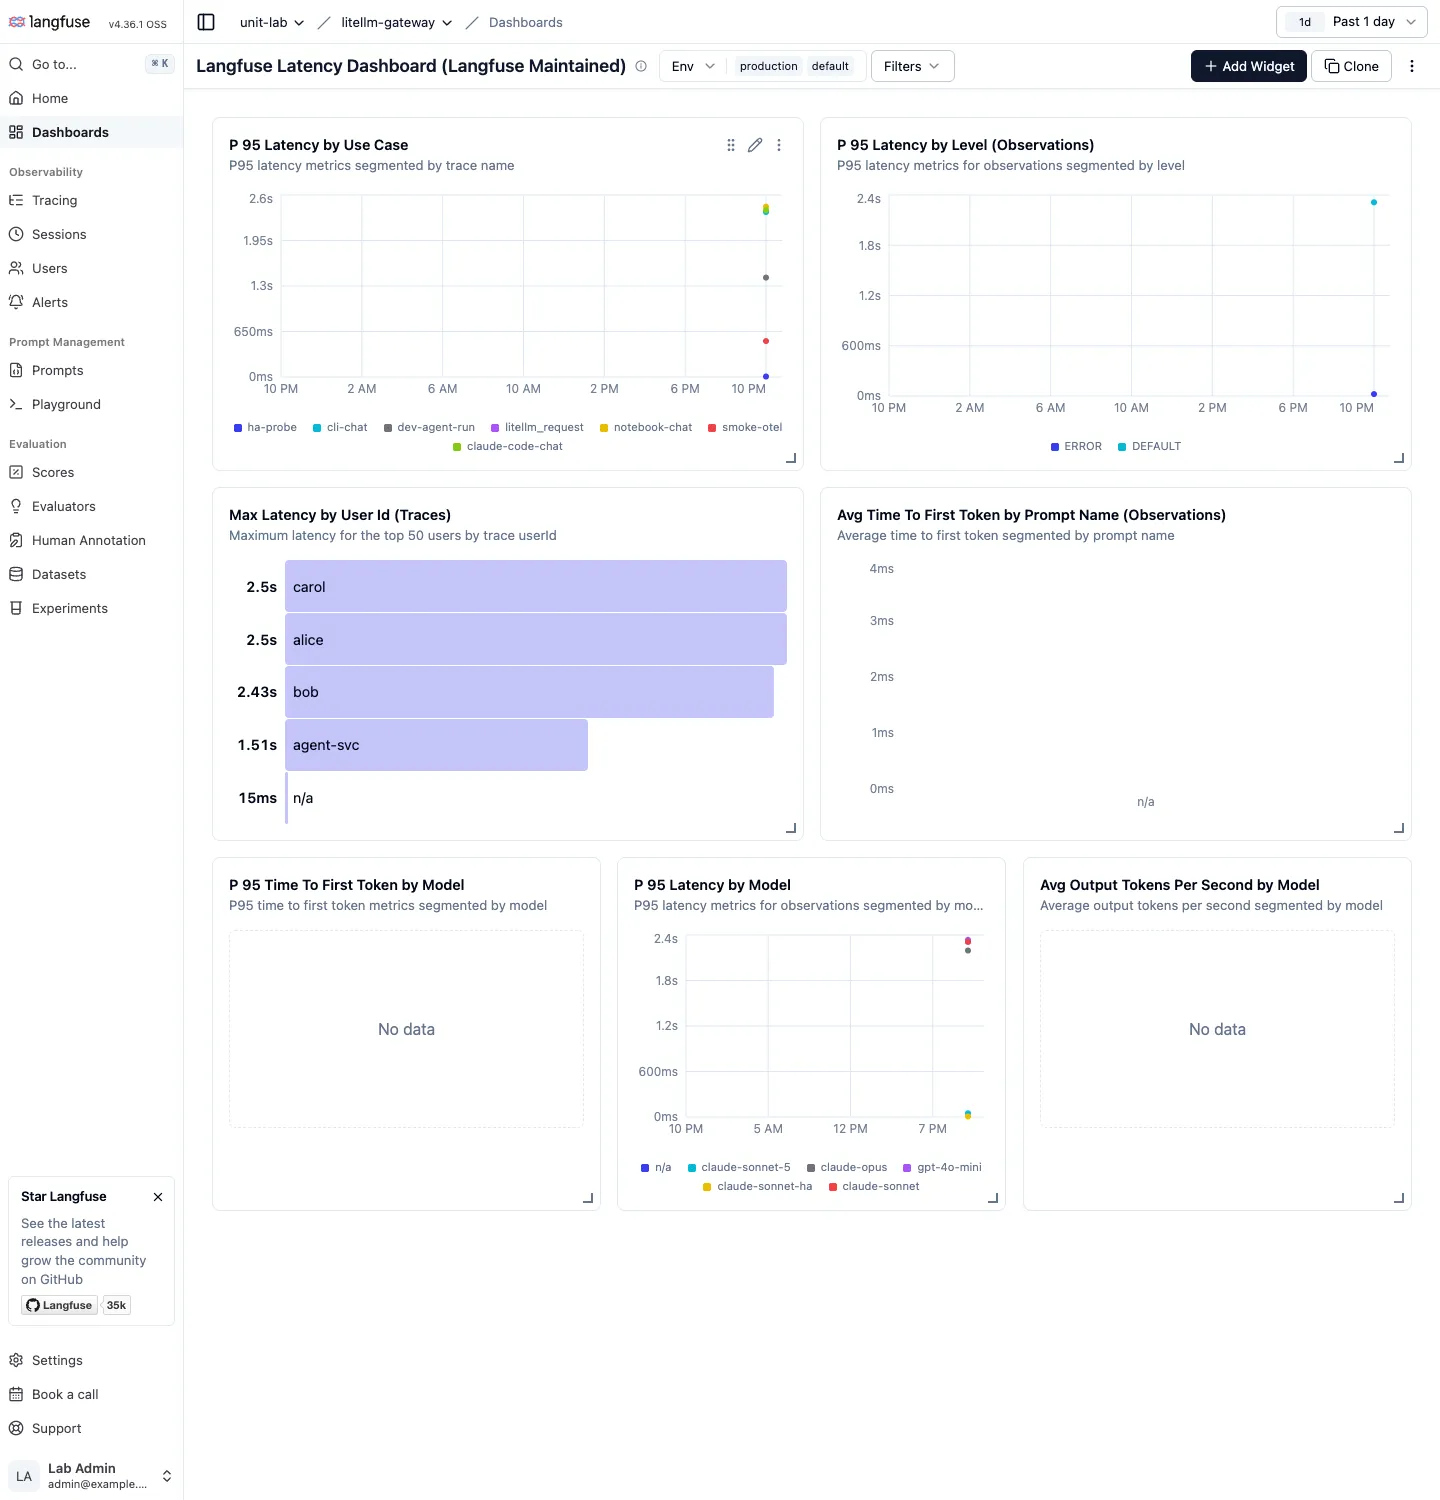This screenshot has height=1500, width=1440.
Task: Go to Home
Action: coord(92,98)
